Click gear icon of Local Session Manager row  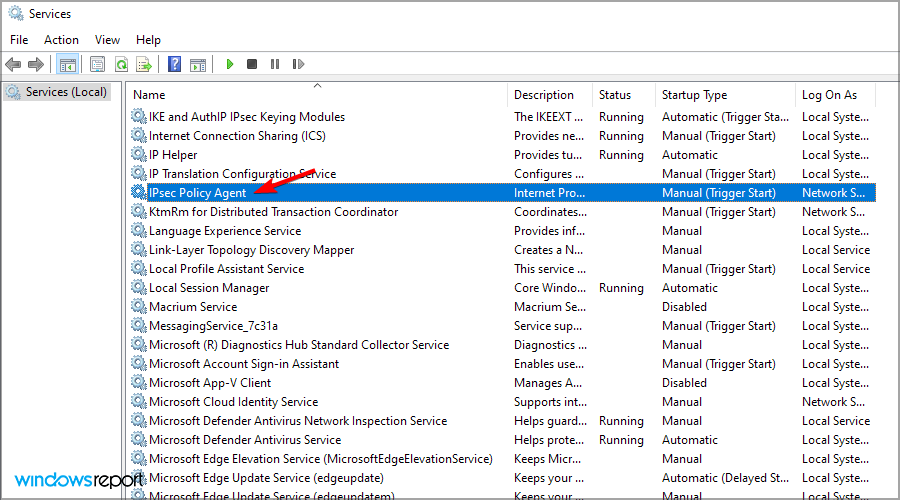(x=138, y=286)
